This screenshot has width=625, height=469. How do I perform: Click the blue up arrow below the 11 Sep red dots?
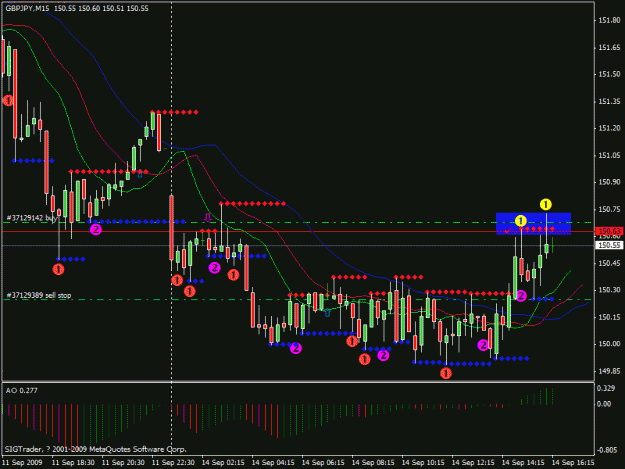(x=140, y=174)
